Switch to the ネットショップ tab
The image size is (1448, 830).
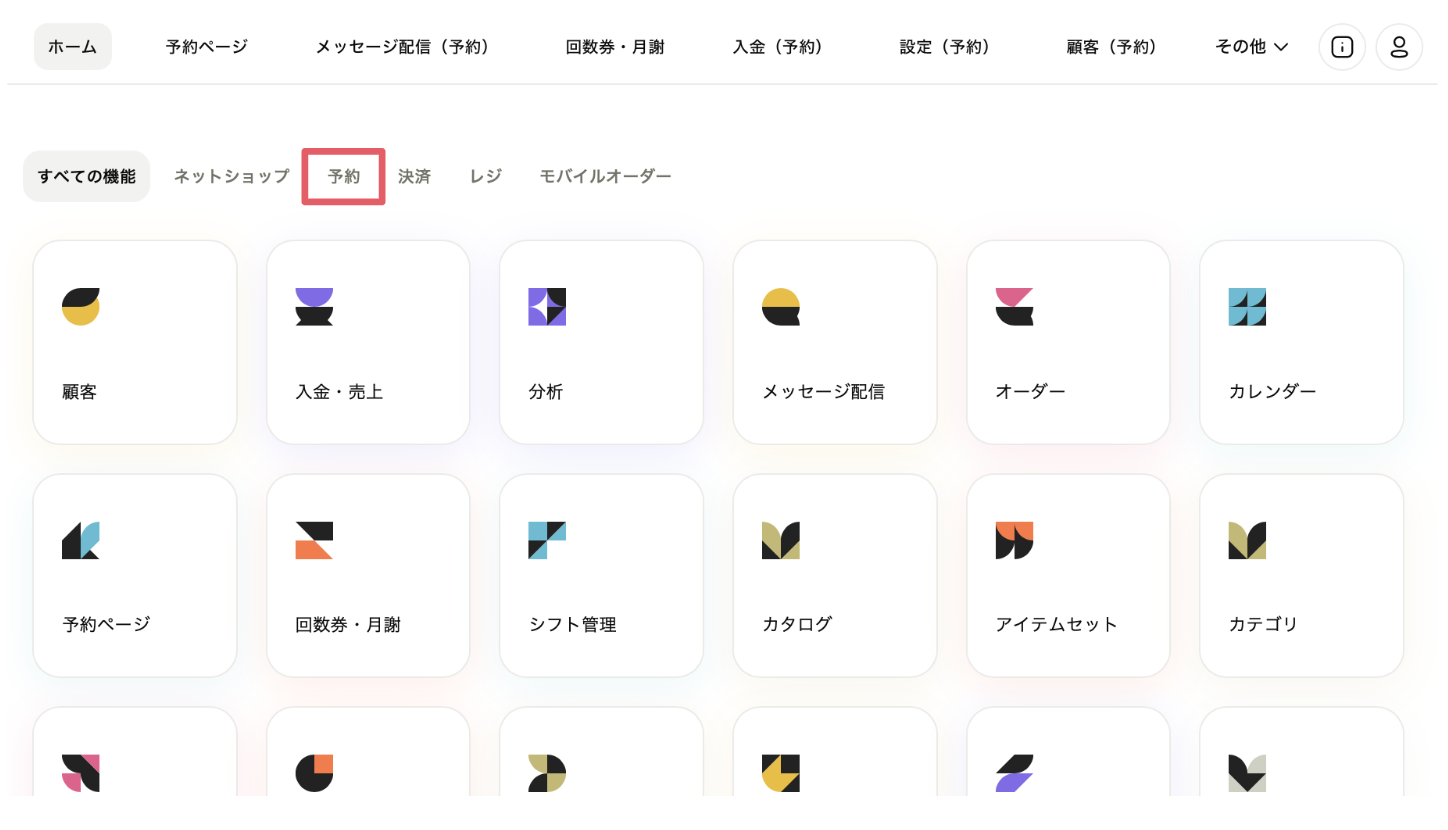(x=231, y=177)
